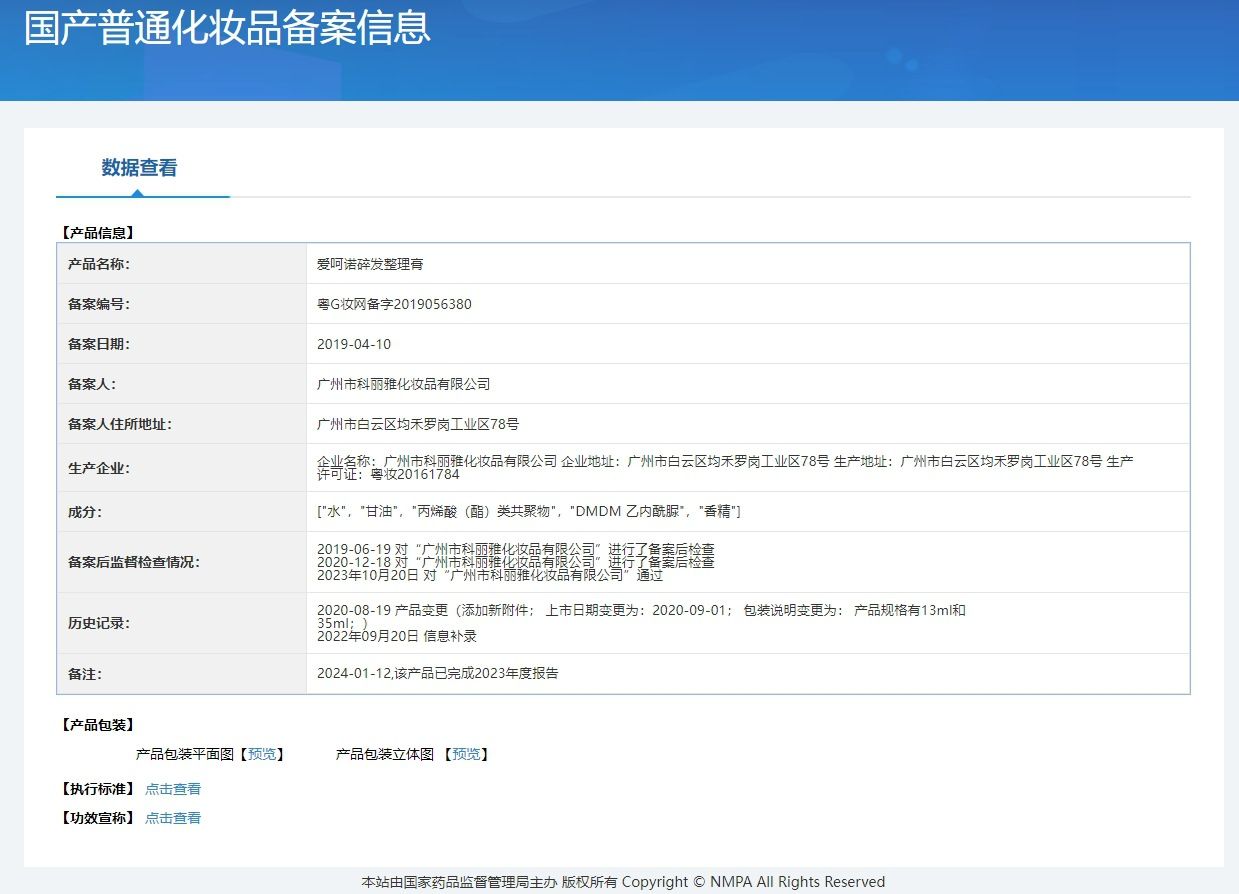Viewport: 1239px width, 894px height.
Task: Open 预览 link for 产品包装立体图
Action: tap(466, 754)
